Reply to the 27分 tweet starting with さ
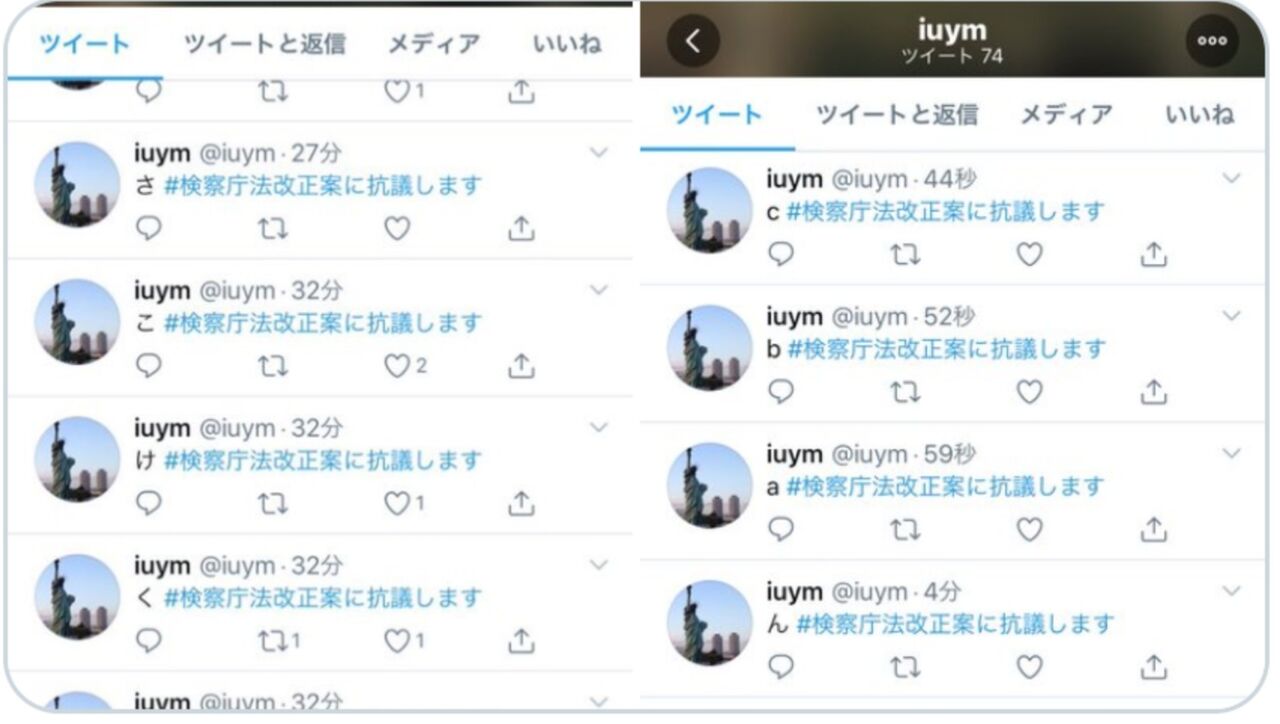The width and height of the screenshot is (1280, 724). pos(148,229)
